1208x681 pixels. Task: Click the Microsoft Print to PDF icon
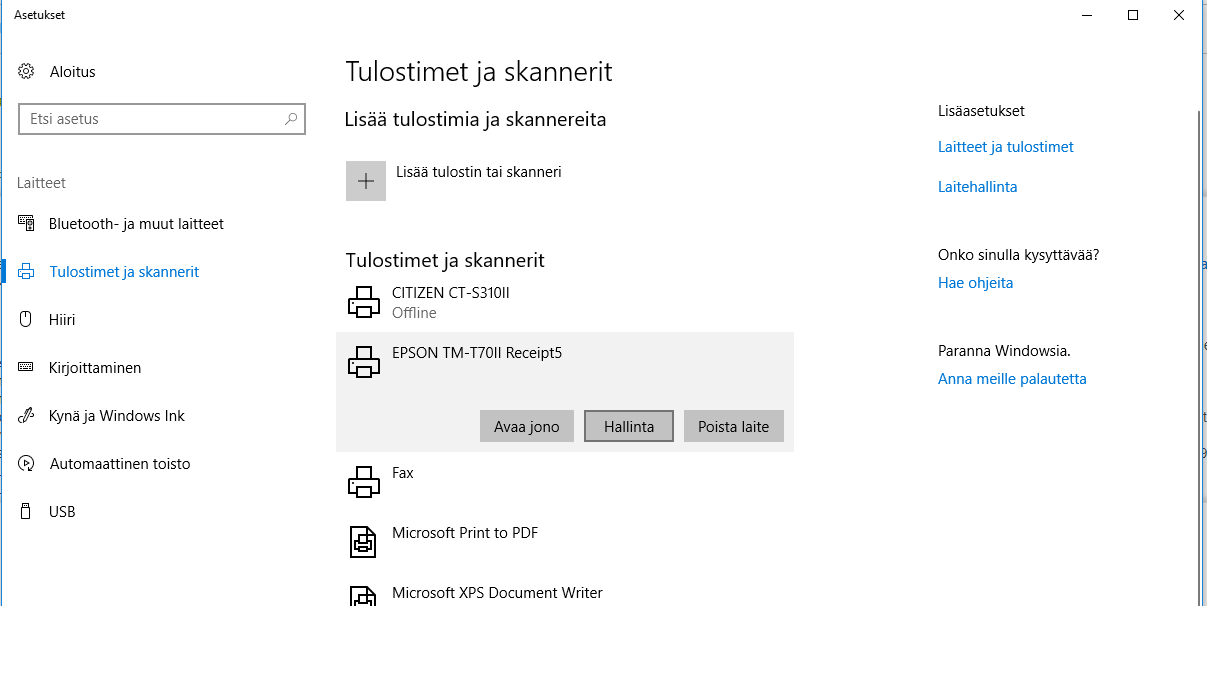(x=363, y=542)
